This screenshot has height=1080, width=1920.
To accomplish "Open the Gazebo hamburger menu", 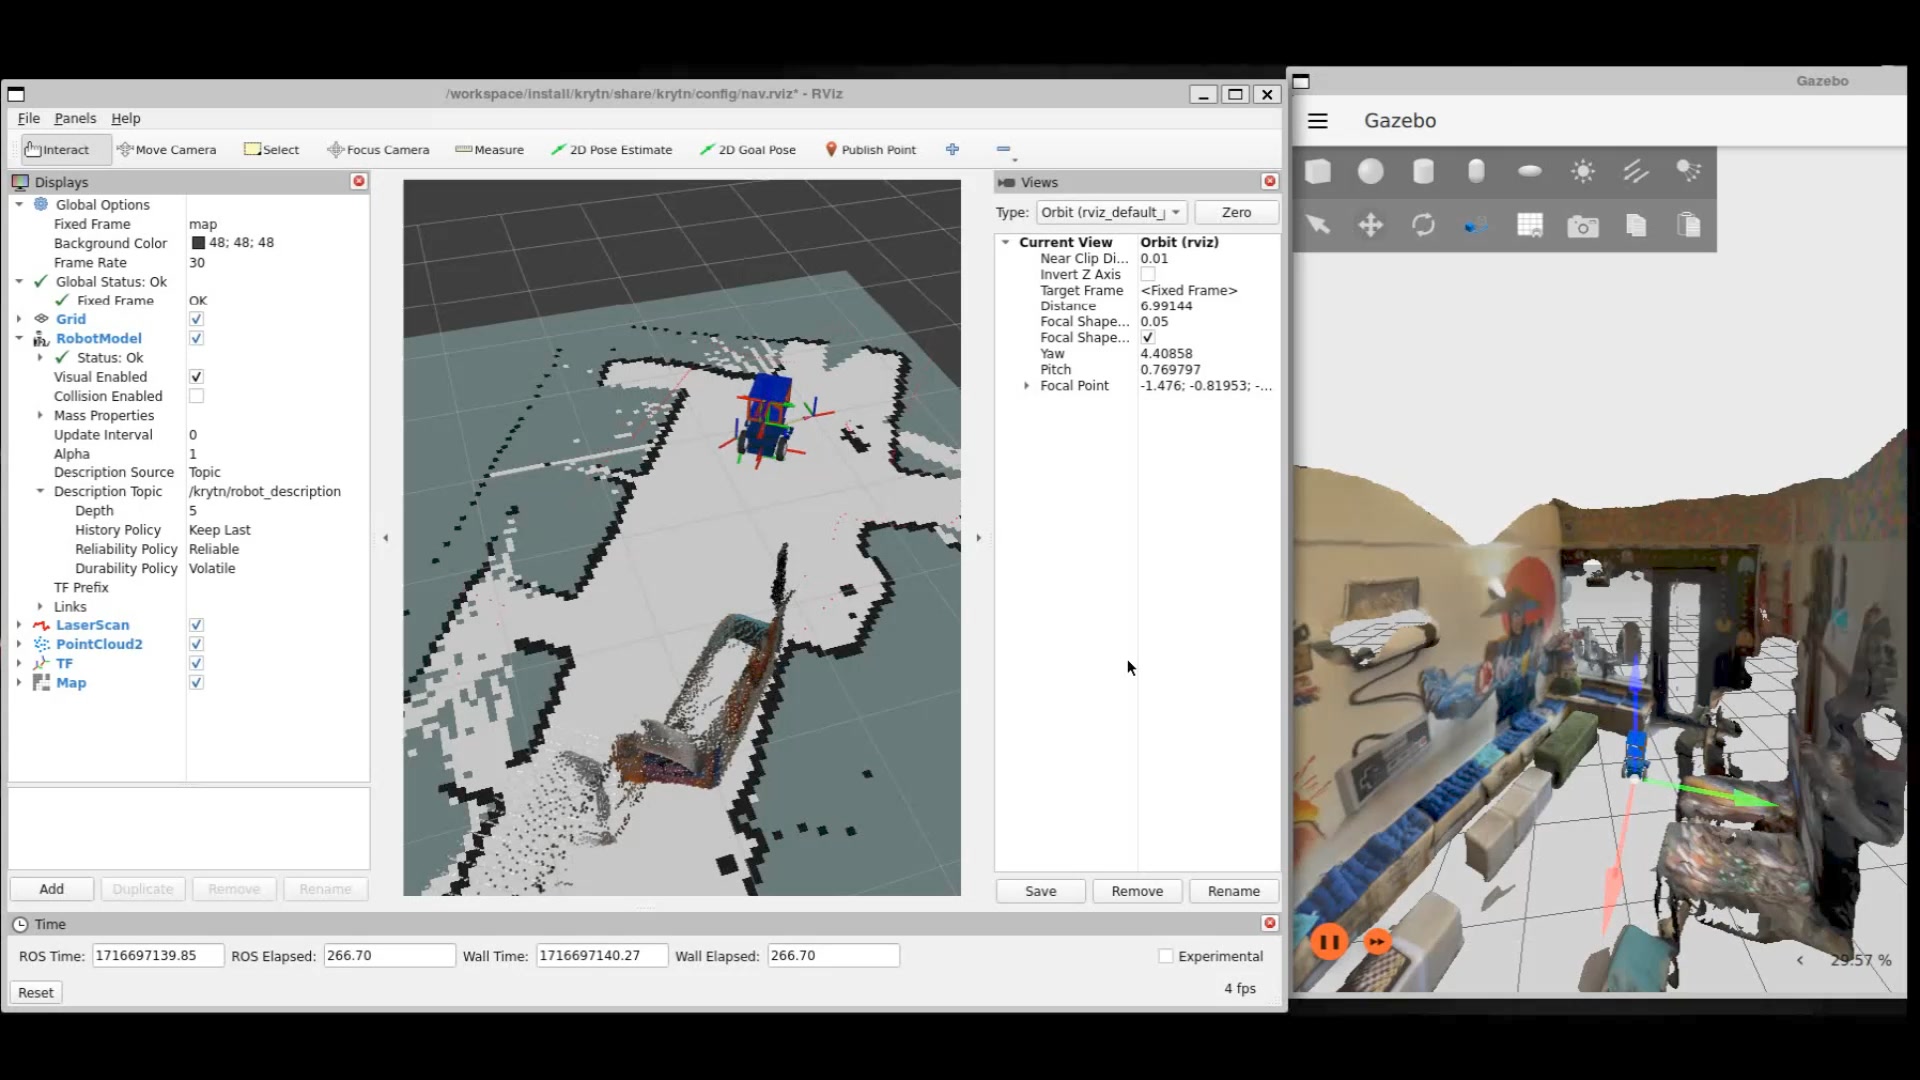I will tap(1318, 121).
